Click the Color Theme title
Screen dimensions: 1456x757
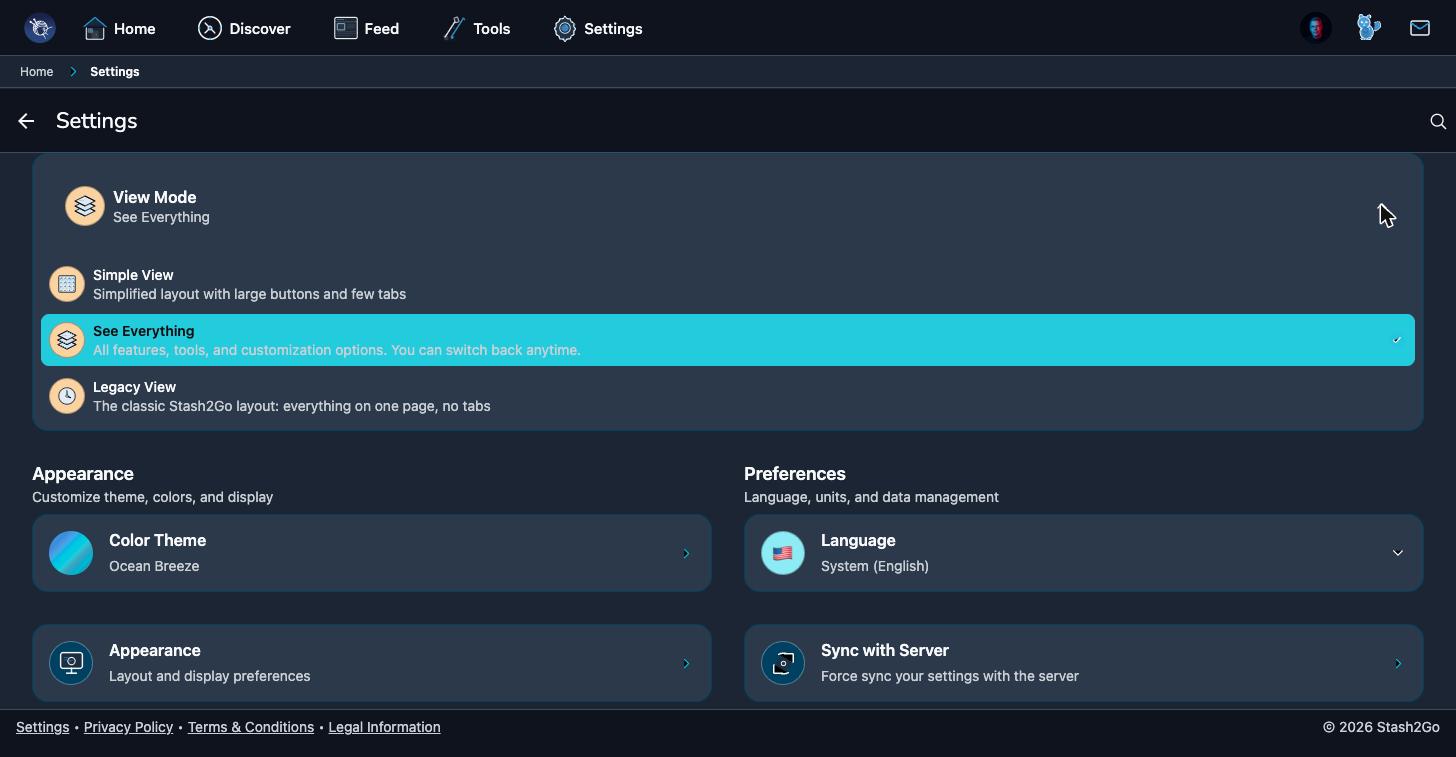[x=158, y=540]
